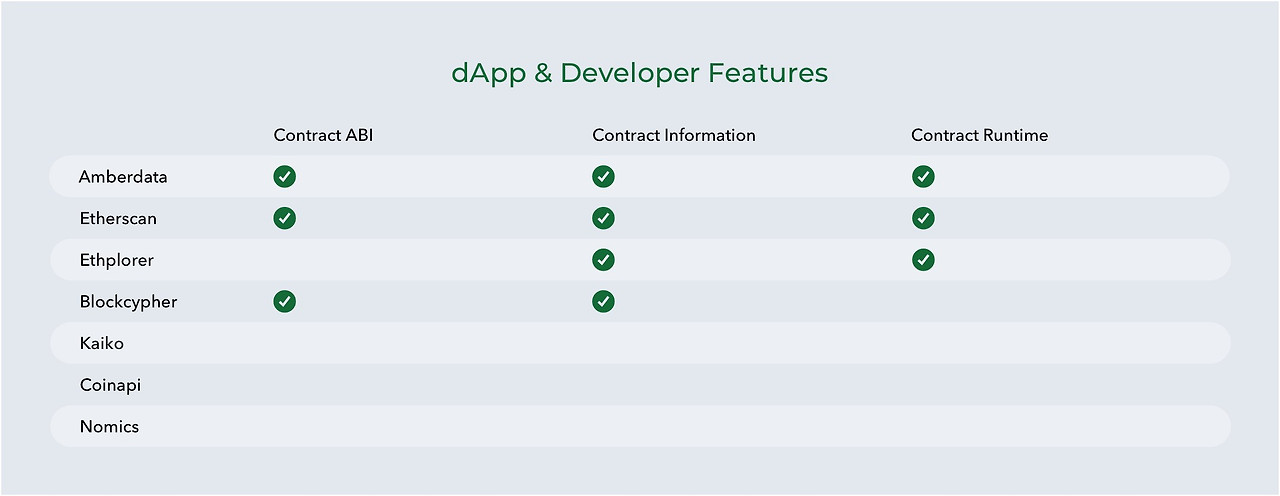The height and width of the screenshot is (496, 1280).
Task: Click the dApp & Developer Features title
Action: [x=640, y=73]
